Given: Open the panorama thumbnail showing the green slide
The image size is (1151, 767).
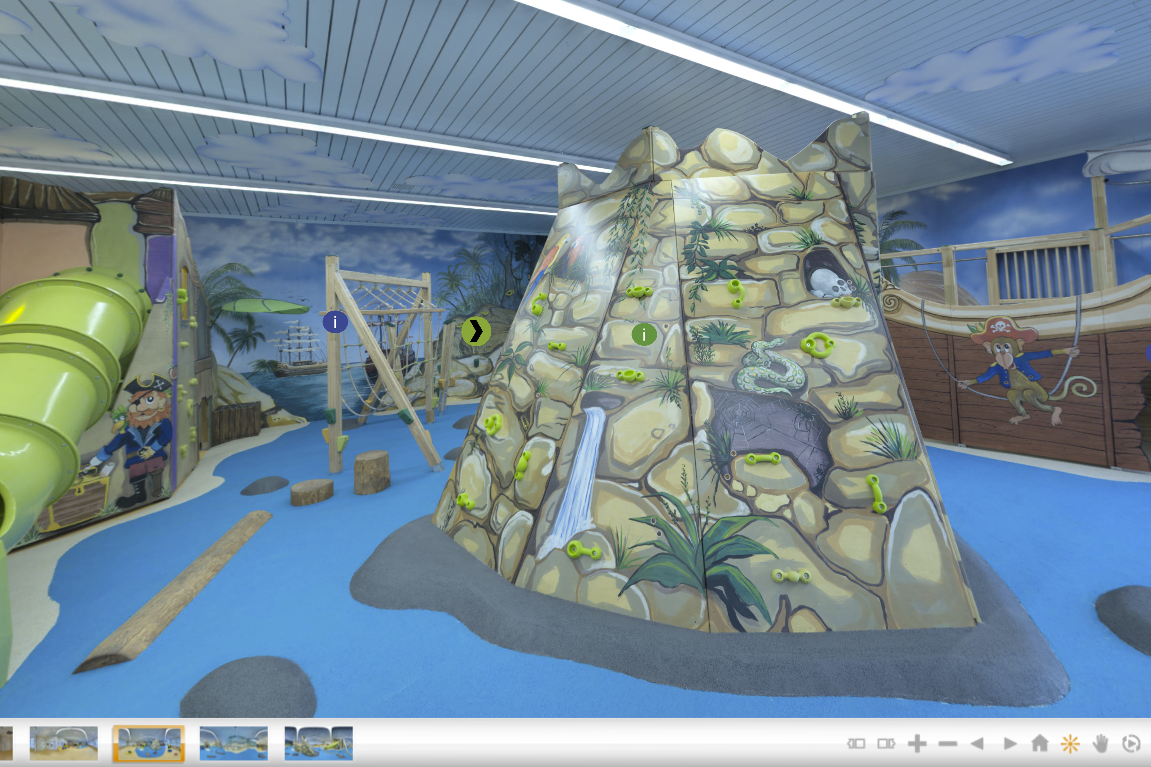Looking at the screenshot, I should click(x=319, y=744).
